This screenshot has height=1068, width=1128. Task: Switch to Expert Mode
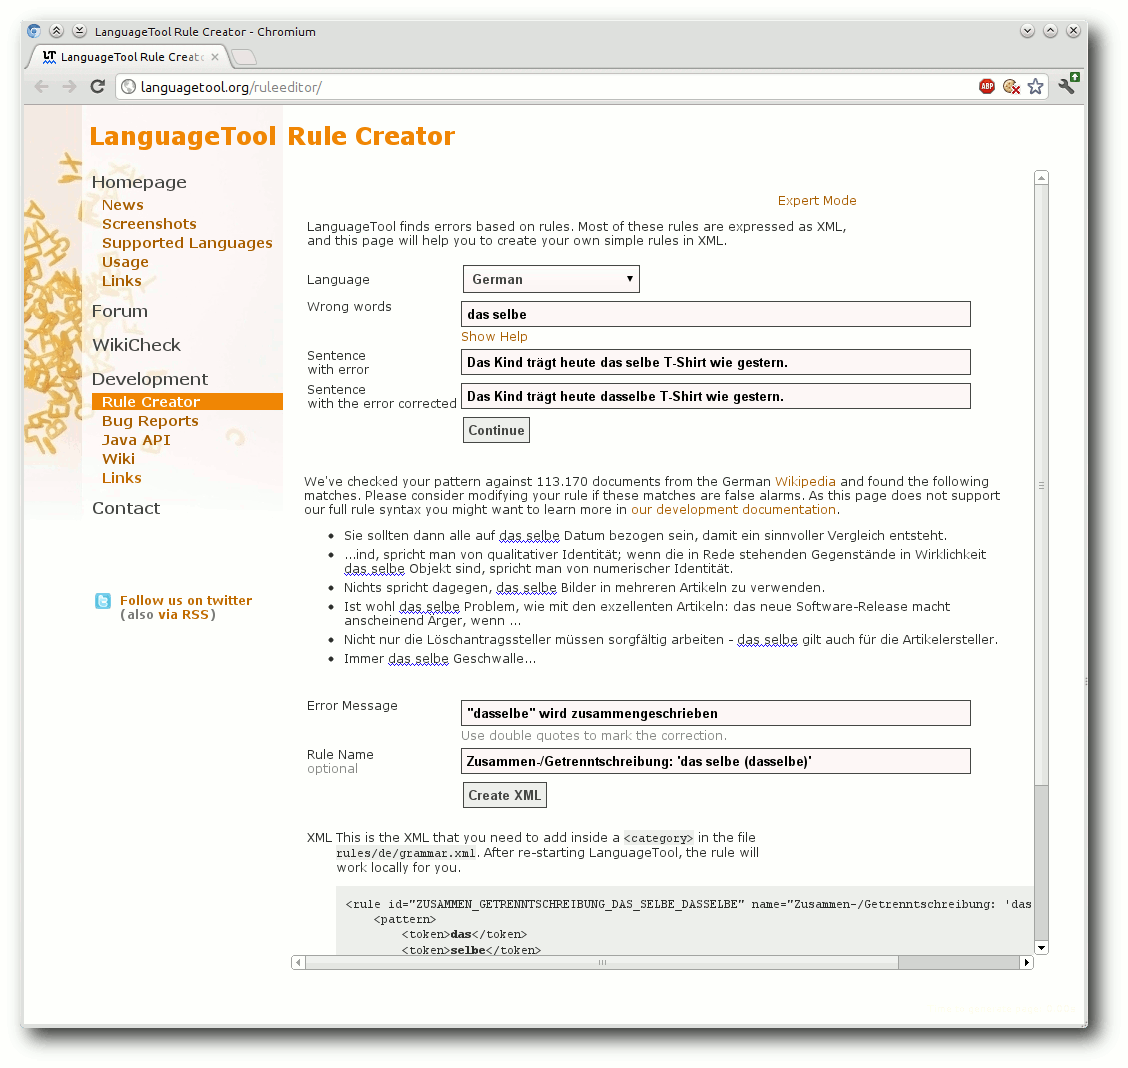[817, 201]
